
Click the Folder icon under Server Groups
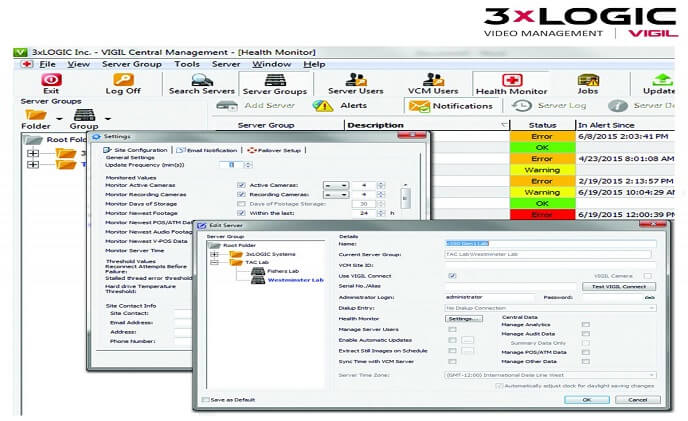[36, 115]
